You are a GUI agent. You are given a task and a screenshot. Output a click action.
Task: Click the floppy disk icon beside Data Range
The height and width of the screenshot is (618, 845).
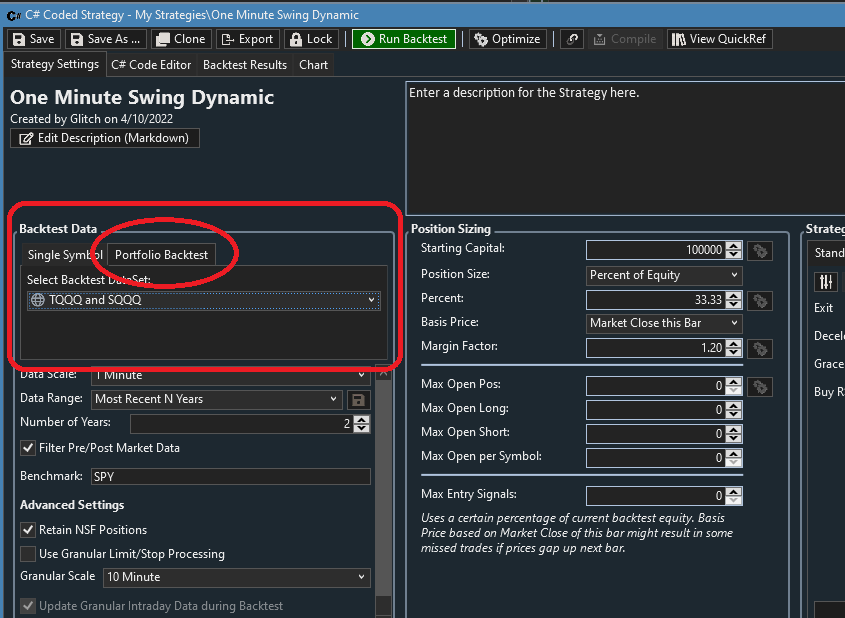point(358,399)
